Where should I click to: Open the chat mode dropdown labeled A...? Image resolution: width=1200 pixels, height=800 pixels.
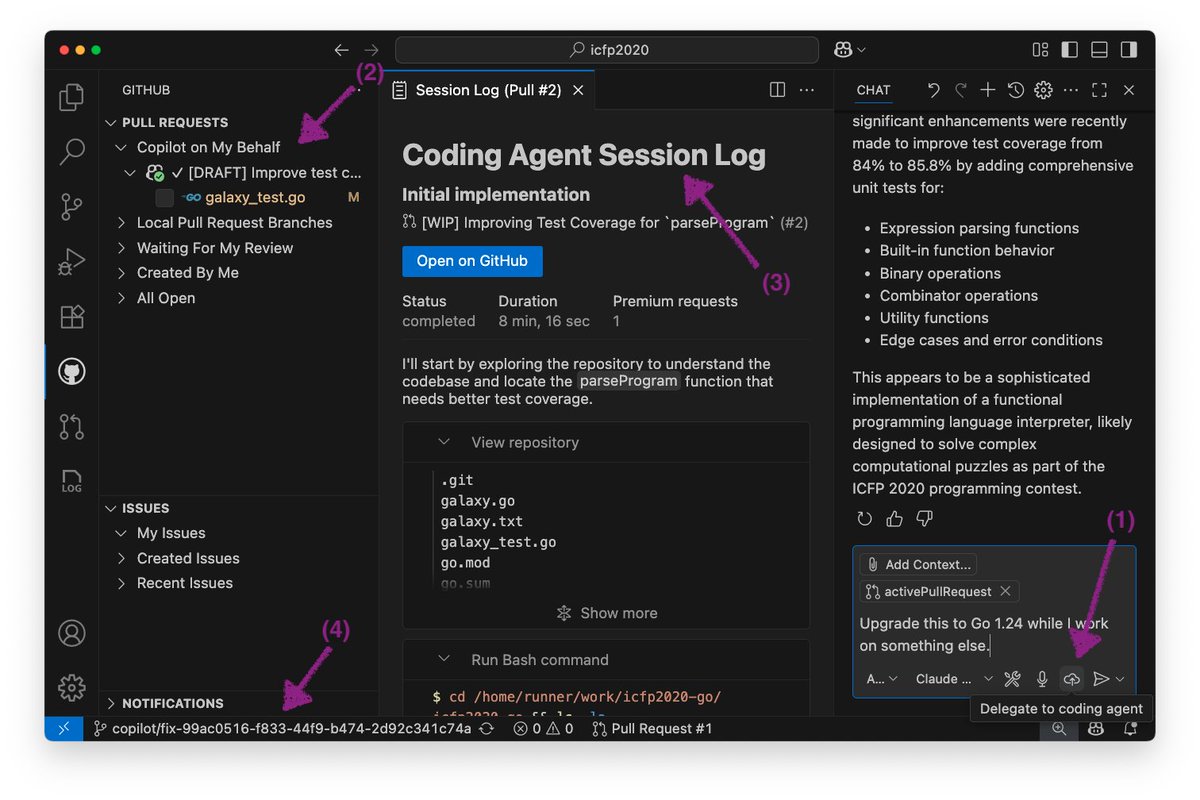(x=881, y=679)
